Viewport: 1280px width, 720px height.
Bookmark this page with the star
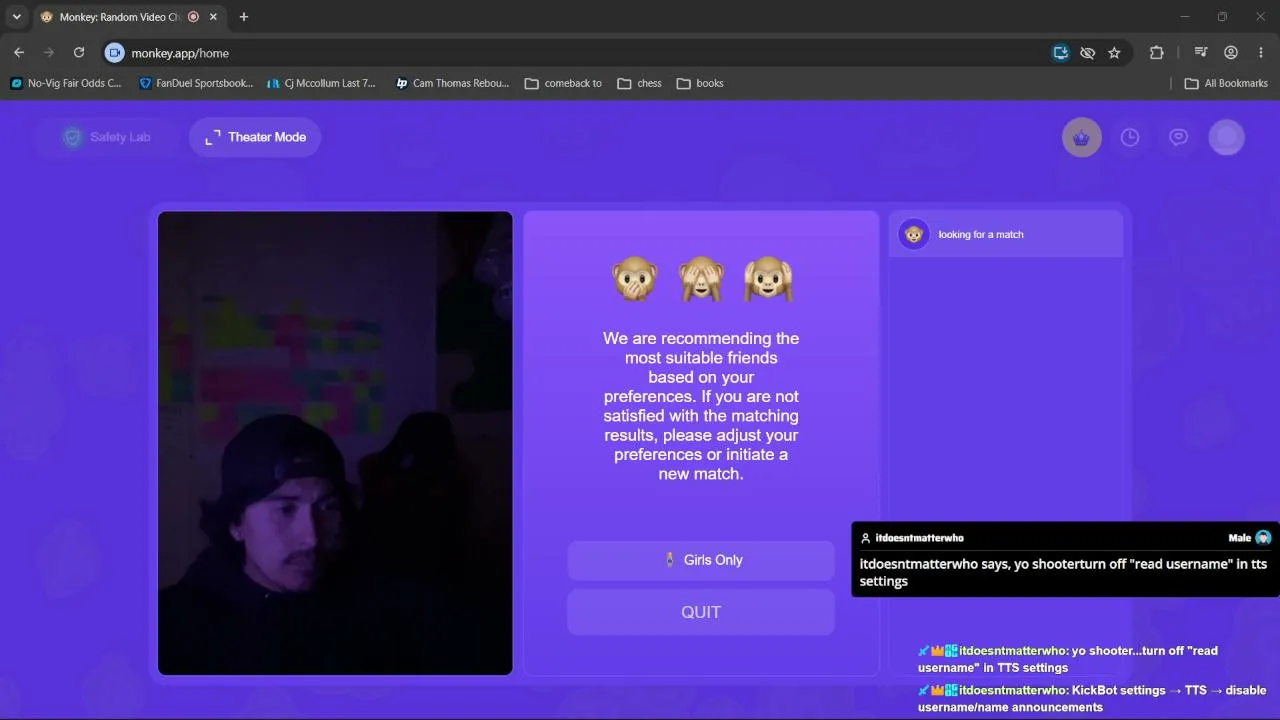(x=1114, y=53)
